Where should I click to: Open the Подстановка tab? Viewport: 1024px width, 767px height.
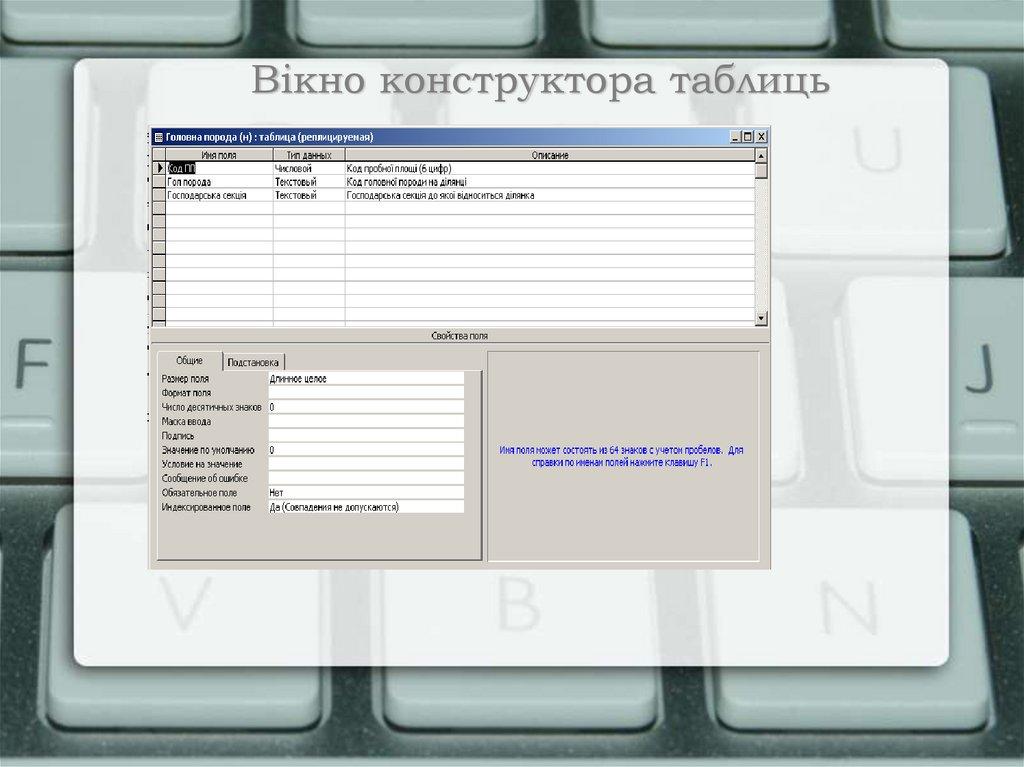click(x=254, y=362)
